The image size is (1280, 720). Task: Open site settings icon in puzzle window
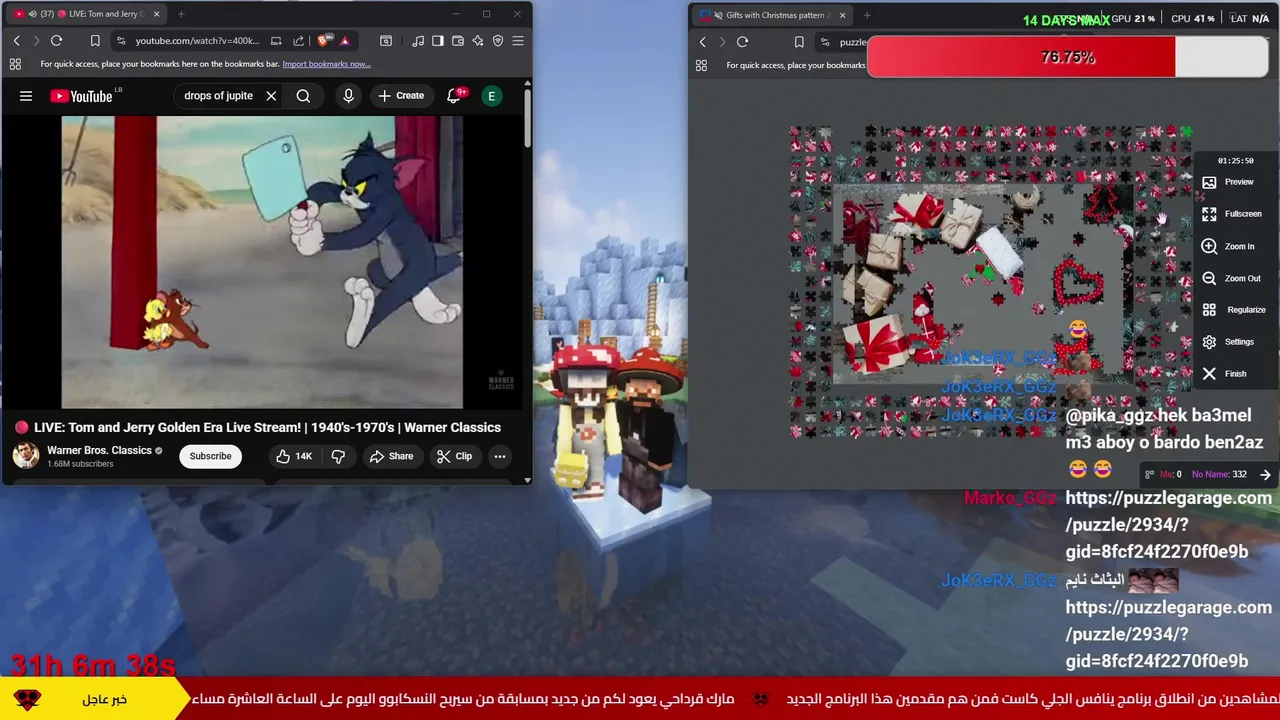point(825,42)
